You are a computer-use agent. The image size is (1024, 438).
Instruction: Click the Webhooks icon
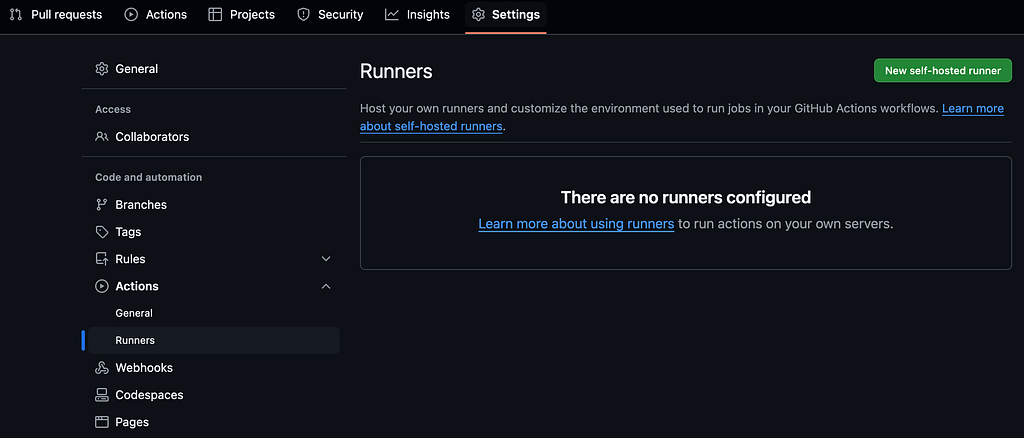click(102, 368)
